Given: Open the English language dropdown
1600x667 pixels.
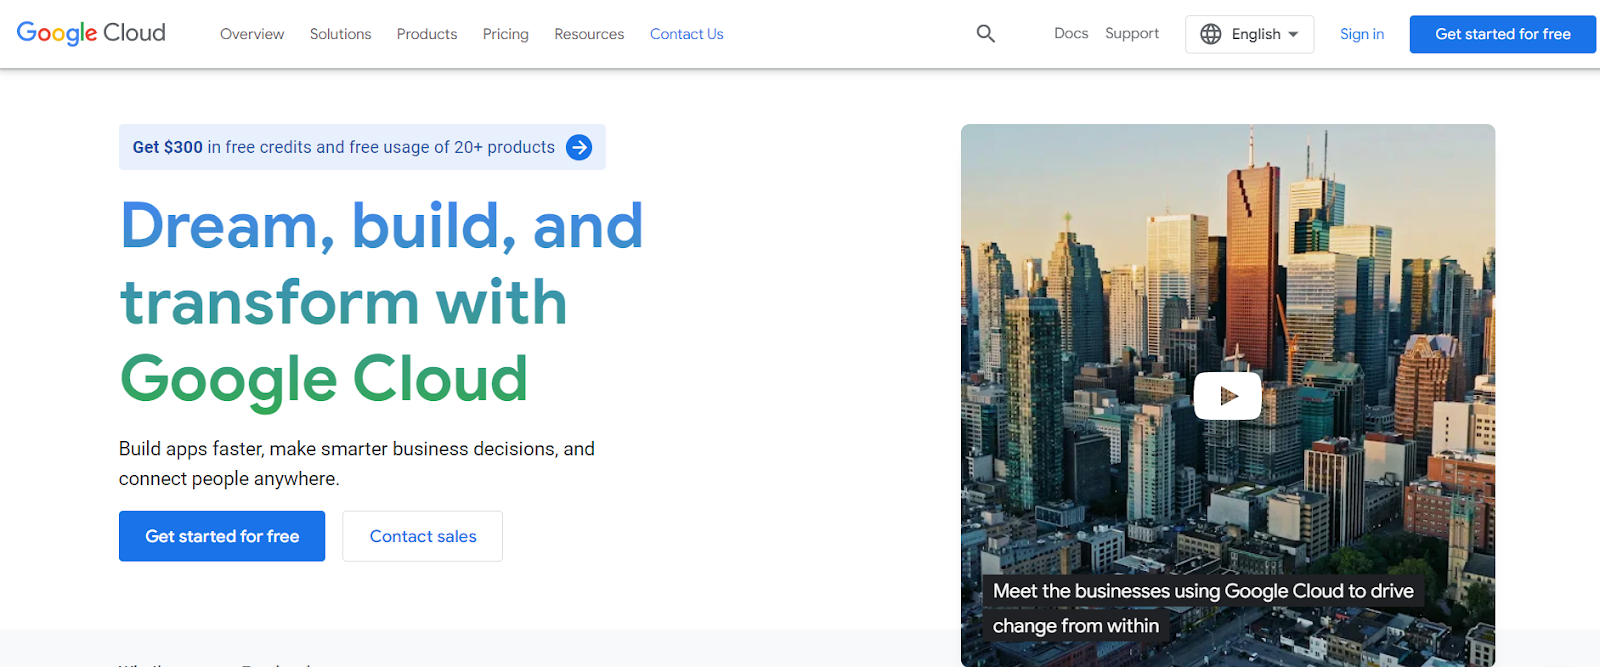Looking at the screenshot, I should click(1250, 34).
